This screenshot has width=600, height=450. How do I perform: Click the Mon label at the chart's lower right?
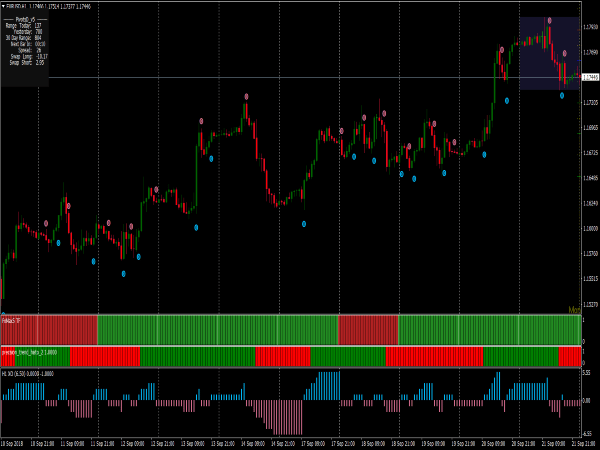tap(574, 310)
